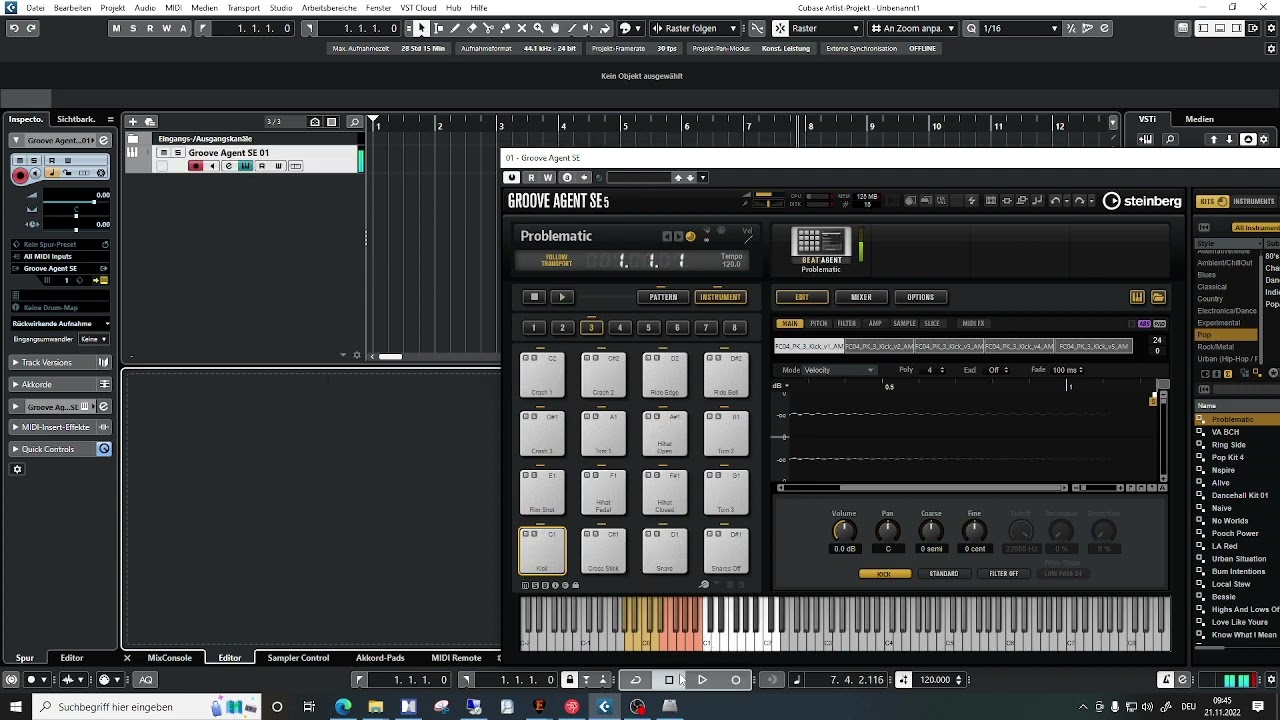Open the Arbeitsbereiche menu
The image size is (1280, 720).
click(329, 8)
